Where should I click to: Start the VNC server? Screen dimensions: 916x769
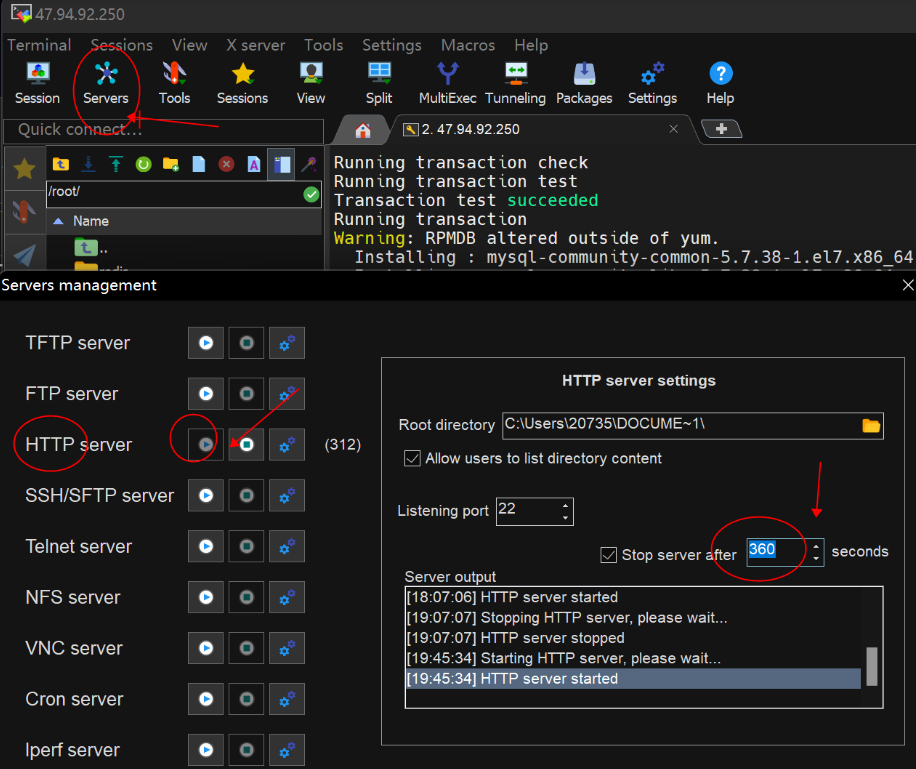206,648
